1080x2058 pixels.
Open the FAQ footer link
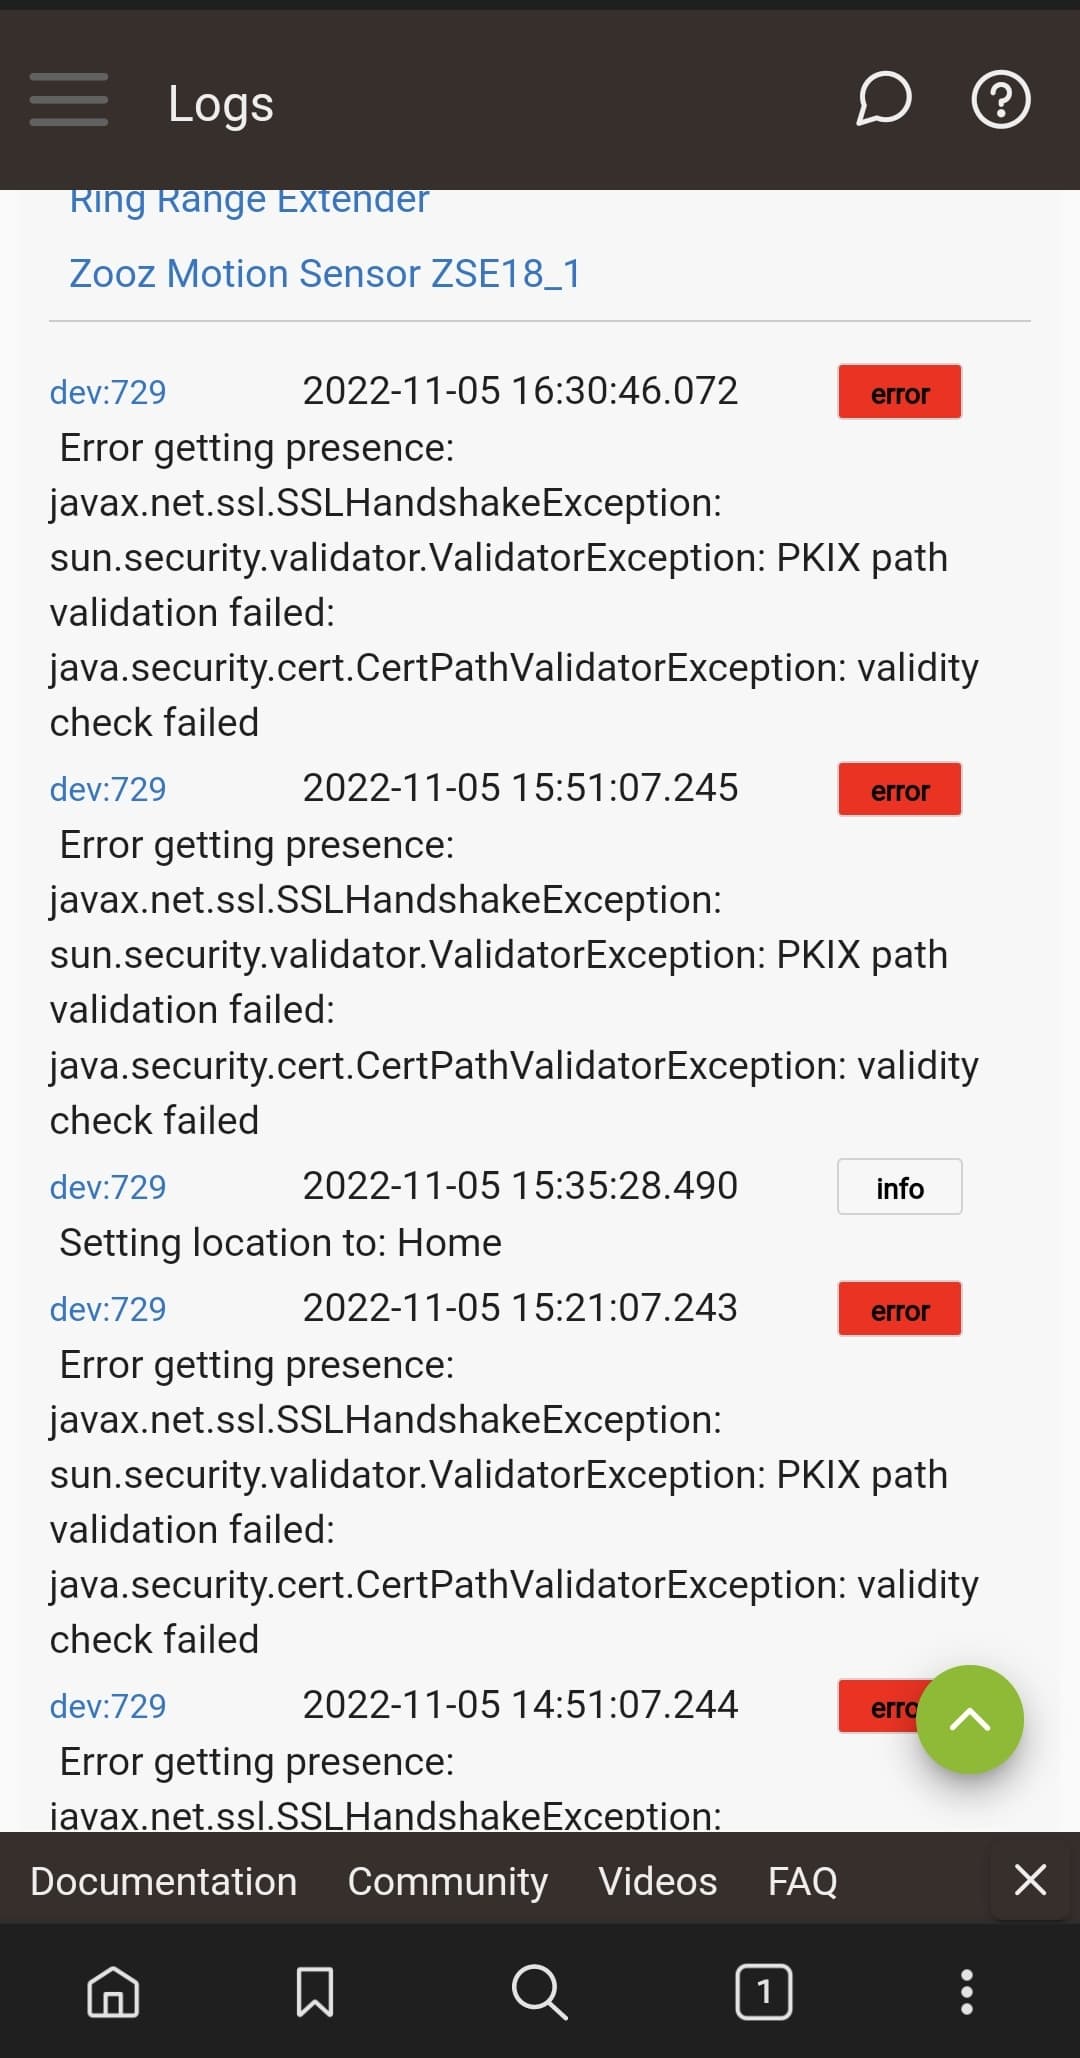[x=803, y=1881]
